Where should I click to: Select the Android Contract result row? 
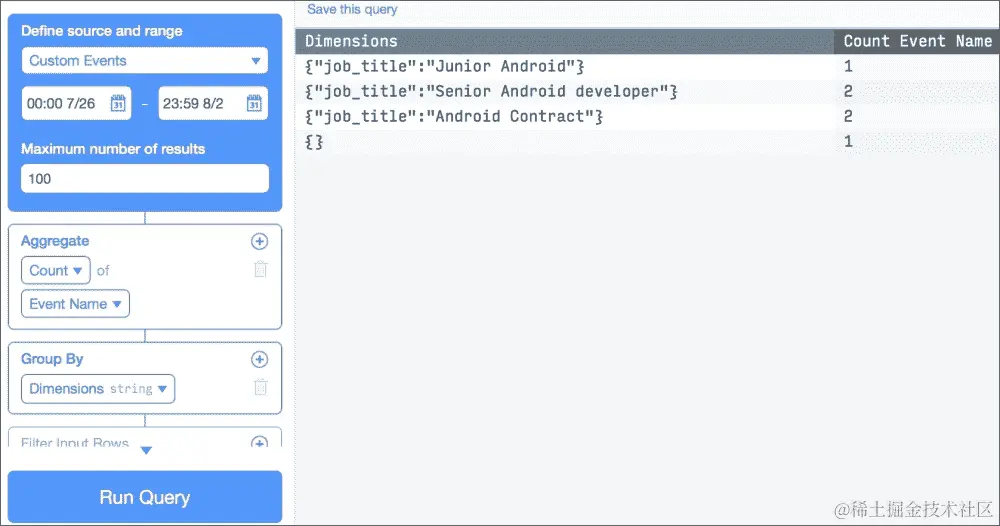pyautogui.click(x=647, y=116)
